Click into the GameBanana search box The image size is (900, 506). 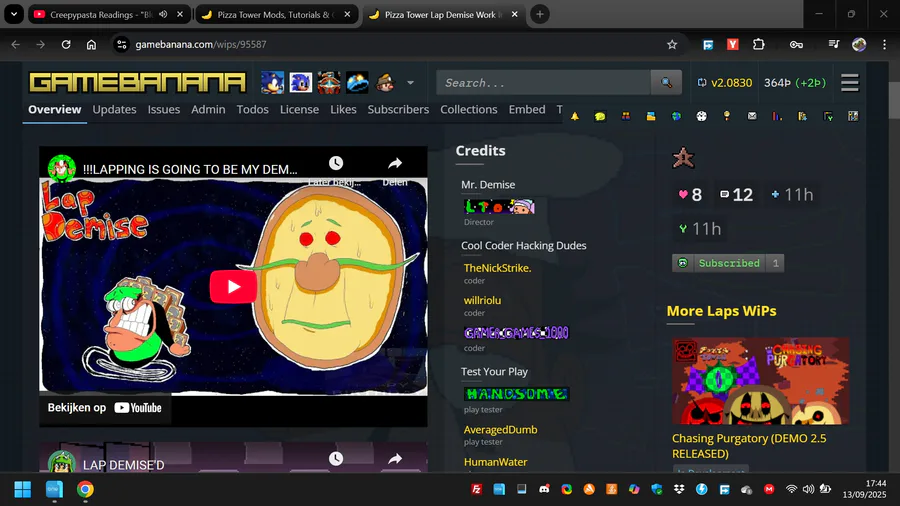point(544,83)
